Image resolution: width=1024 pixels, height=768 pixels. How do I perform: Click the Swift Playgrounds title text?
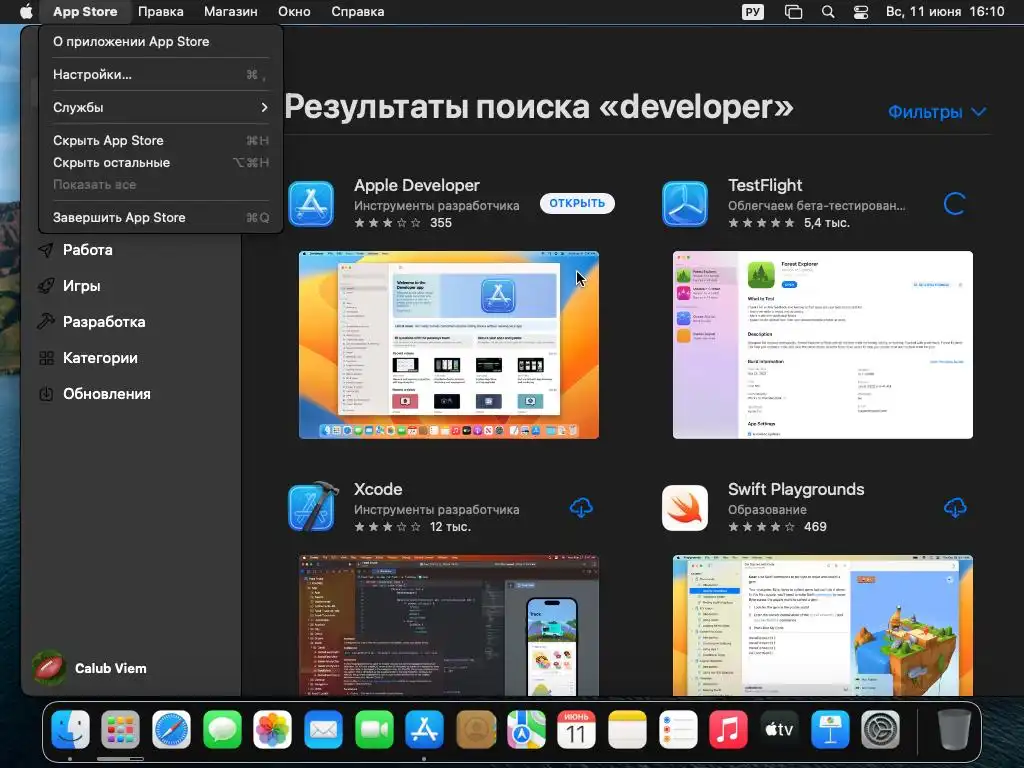796,489
